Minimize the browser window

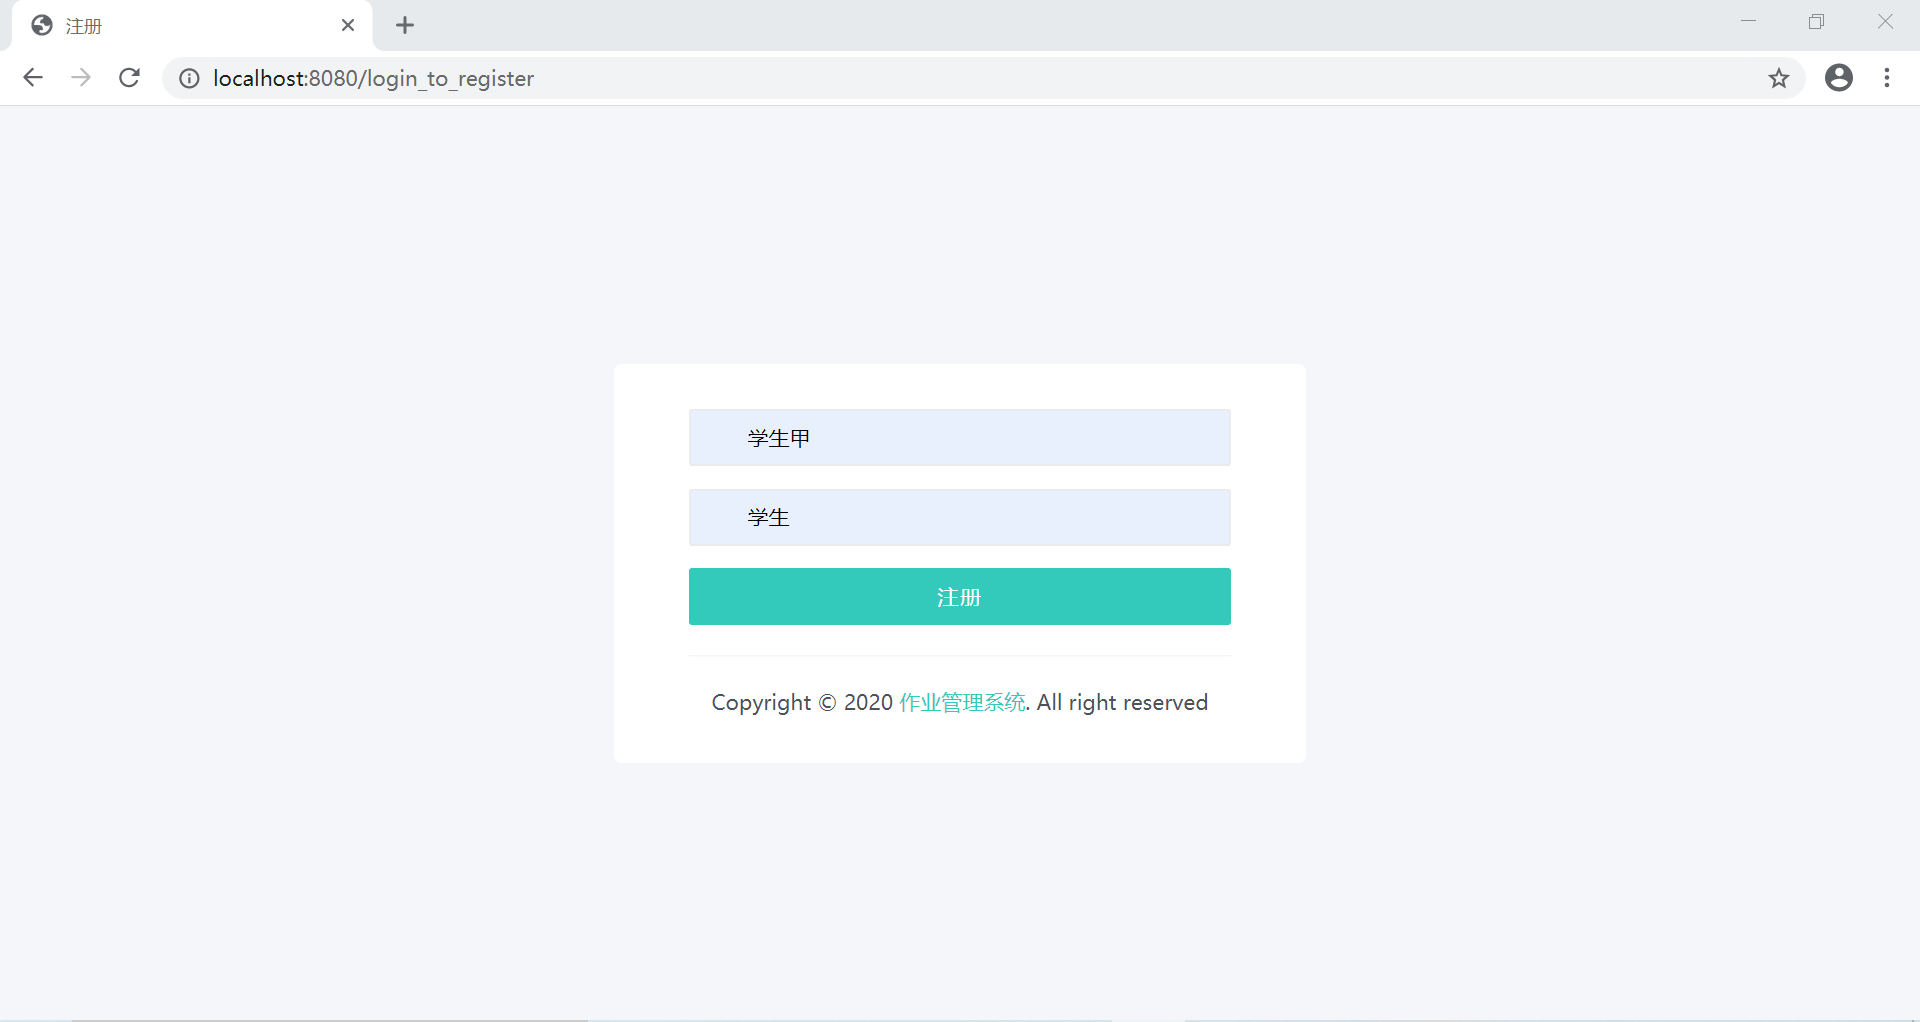1748,21
